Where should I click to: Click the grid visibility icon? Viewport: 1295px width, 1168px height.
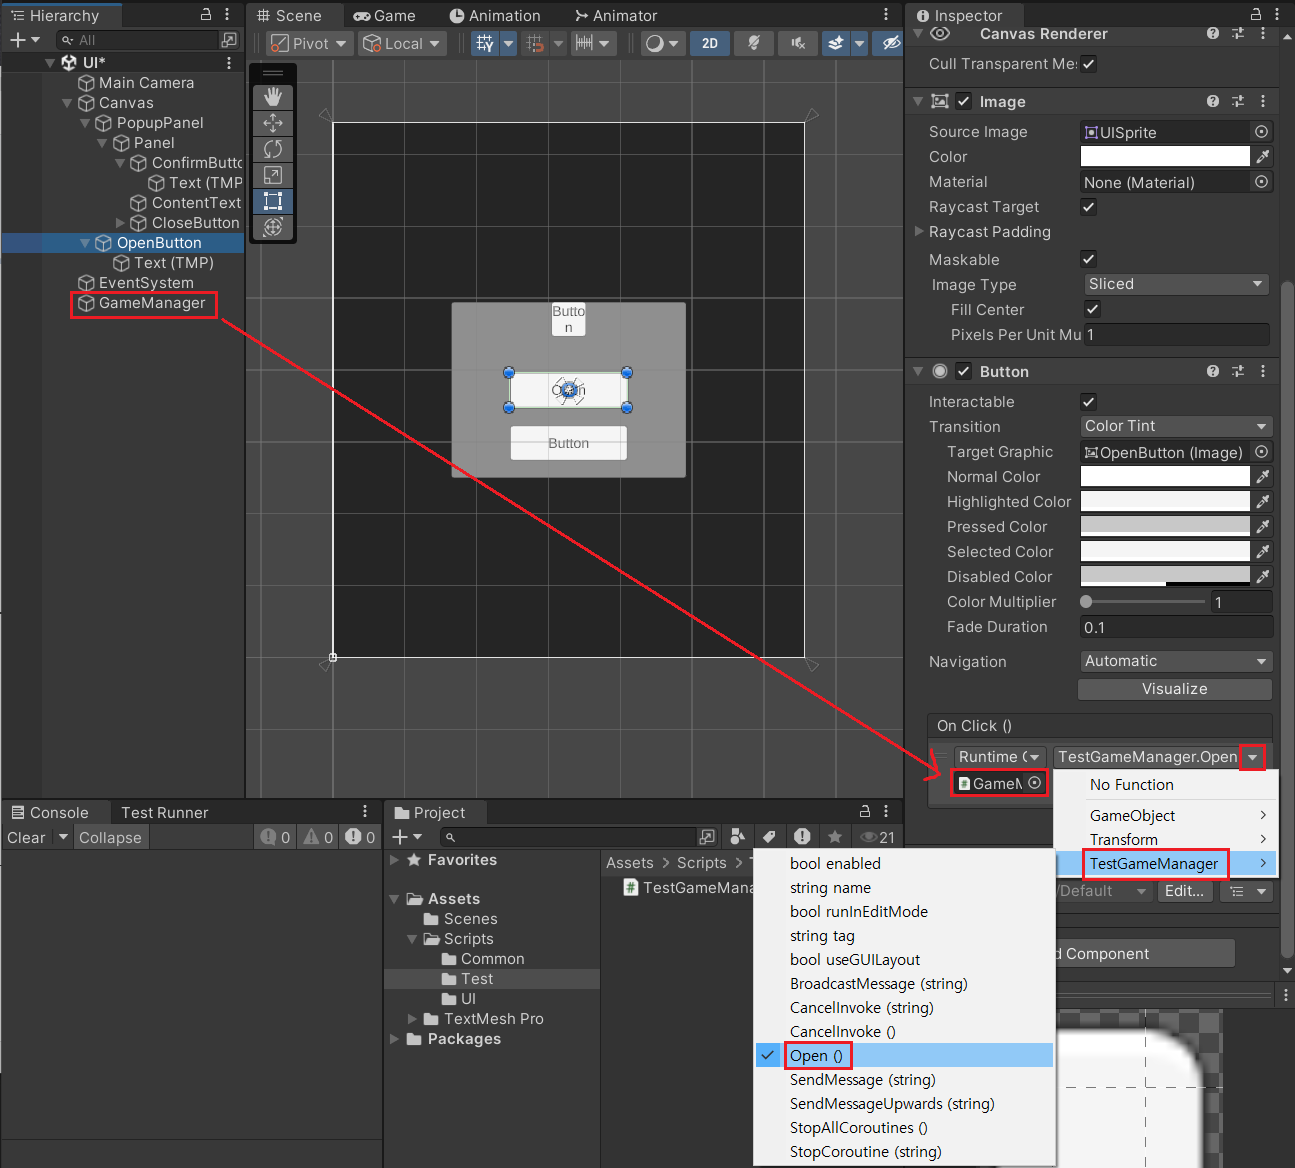pyautogui.click(x=485, y=43)
